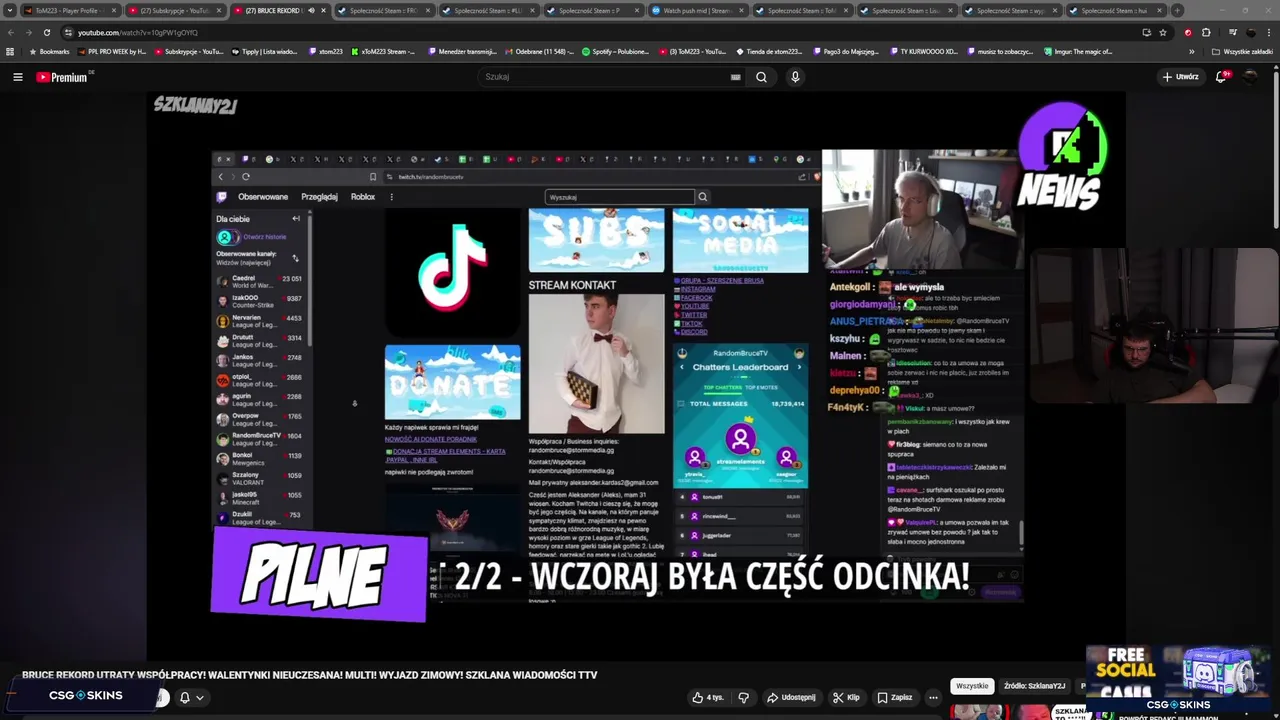Open the Tipply | Lista wiado... bookmark
This screenshot has width=1280, height=720.
pos(265,51)
